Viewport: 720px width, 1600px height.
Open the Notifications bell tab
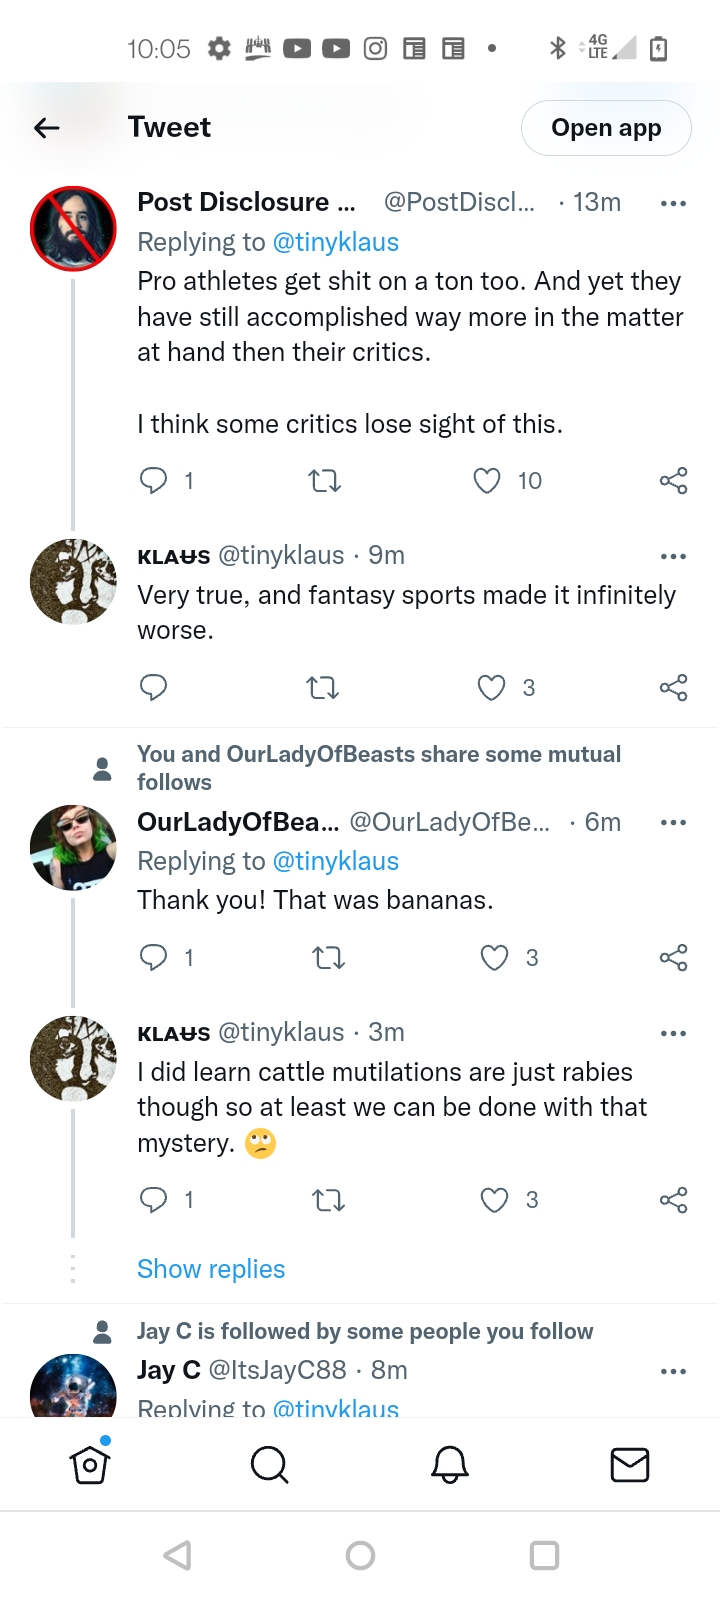[x=450, y=1465]
